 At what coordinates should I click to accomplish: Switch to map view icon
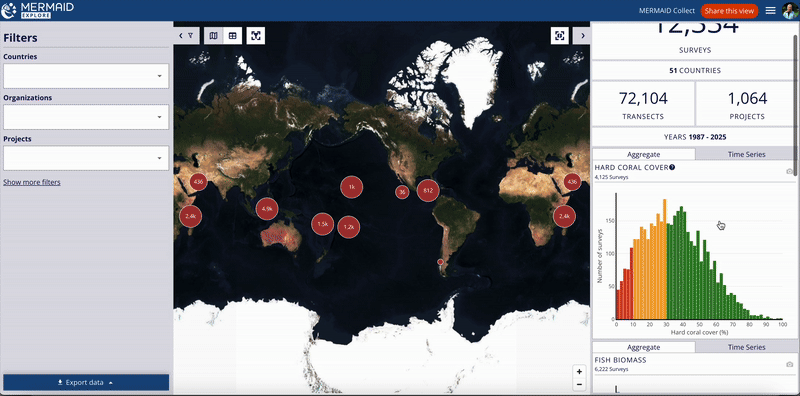[214, 36]
